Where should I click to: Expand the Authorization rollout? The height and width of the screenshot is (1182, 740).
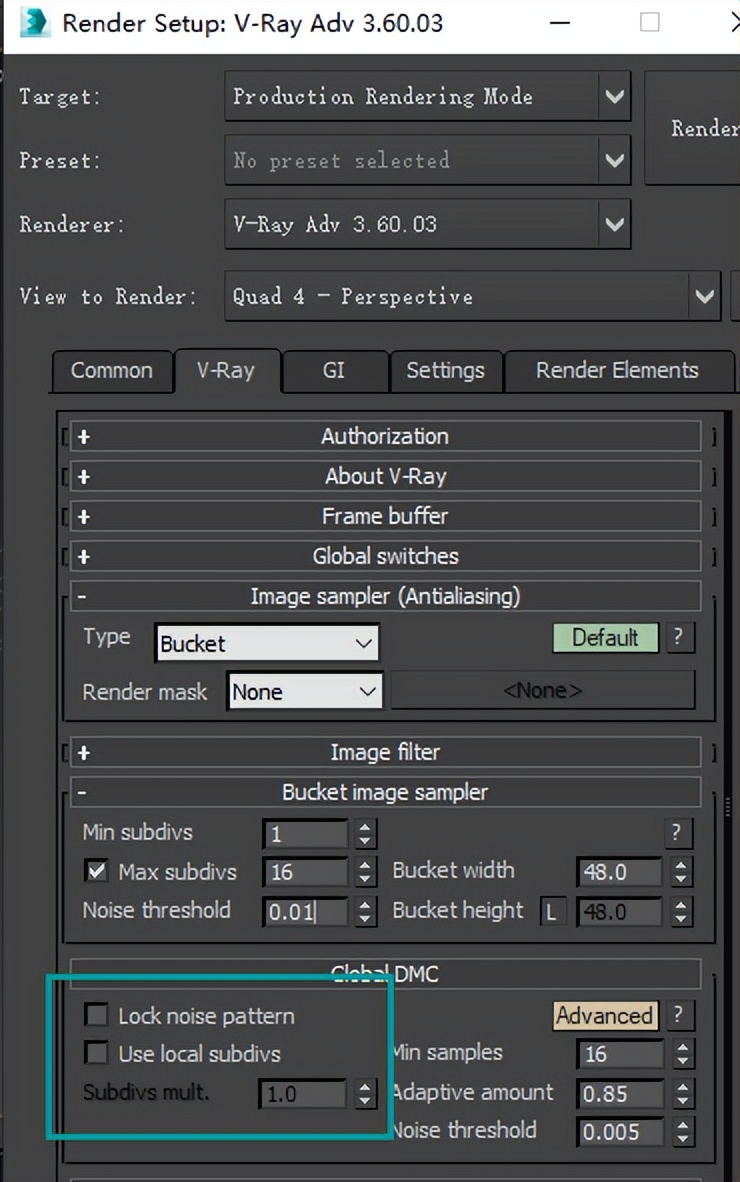tap(385, 436)
